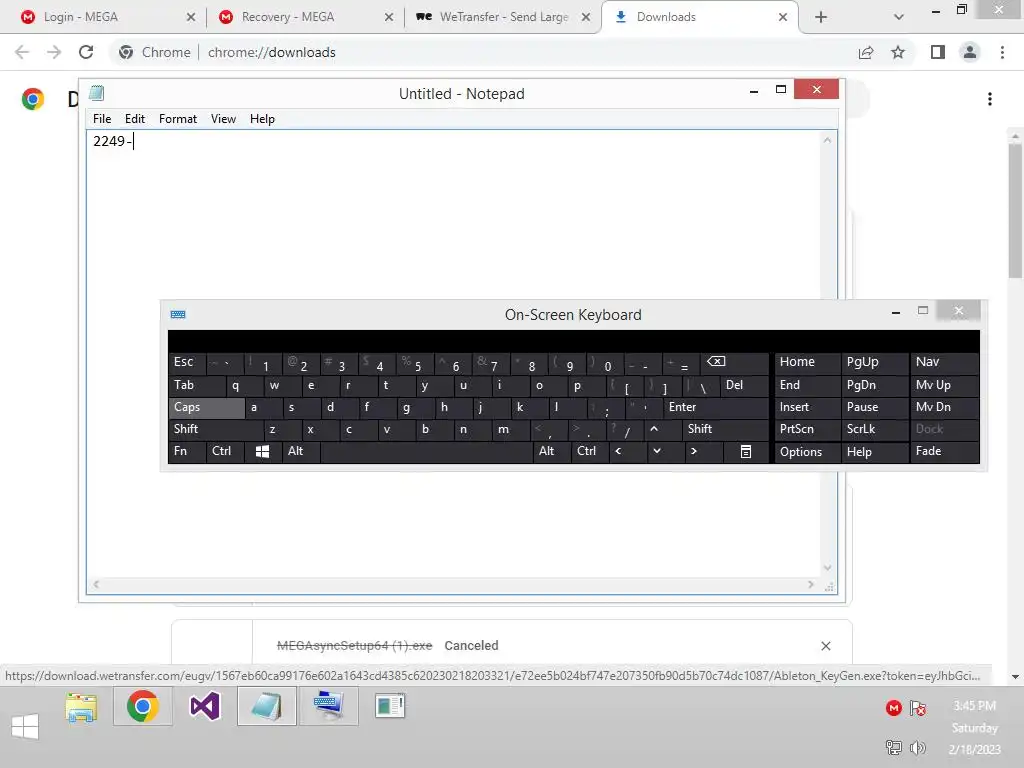Toggle left Shift key on On-Screen Keyboard
Image resolution: width=1024 pixels, height=768 pixels.
click(x=216, y=429)
